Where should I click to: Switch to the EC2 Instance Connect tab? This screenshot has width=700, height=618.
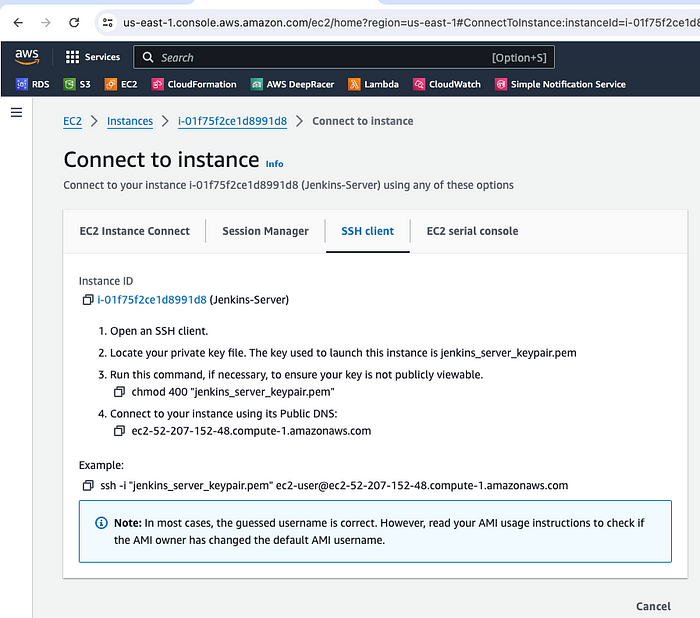point(134,231)
